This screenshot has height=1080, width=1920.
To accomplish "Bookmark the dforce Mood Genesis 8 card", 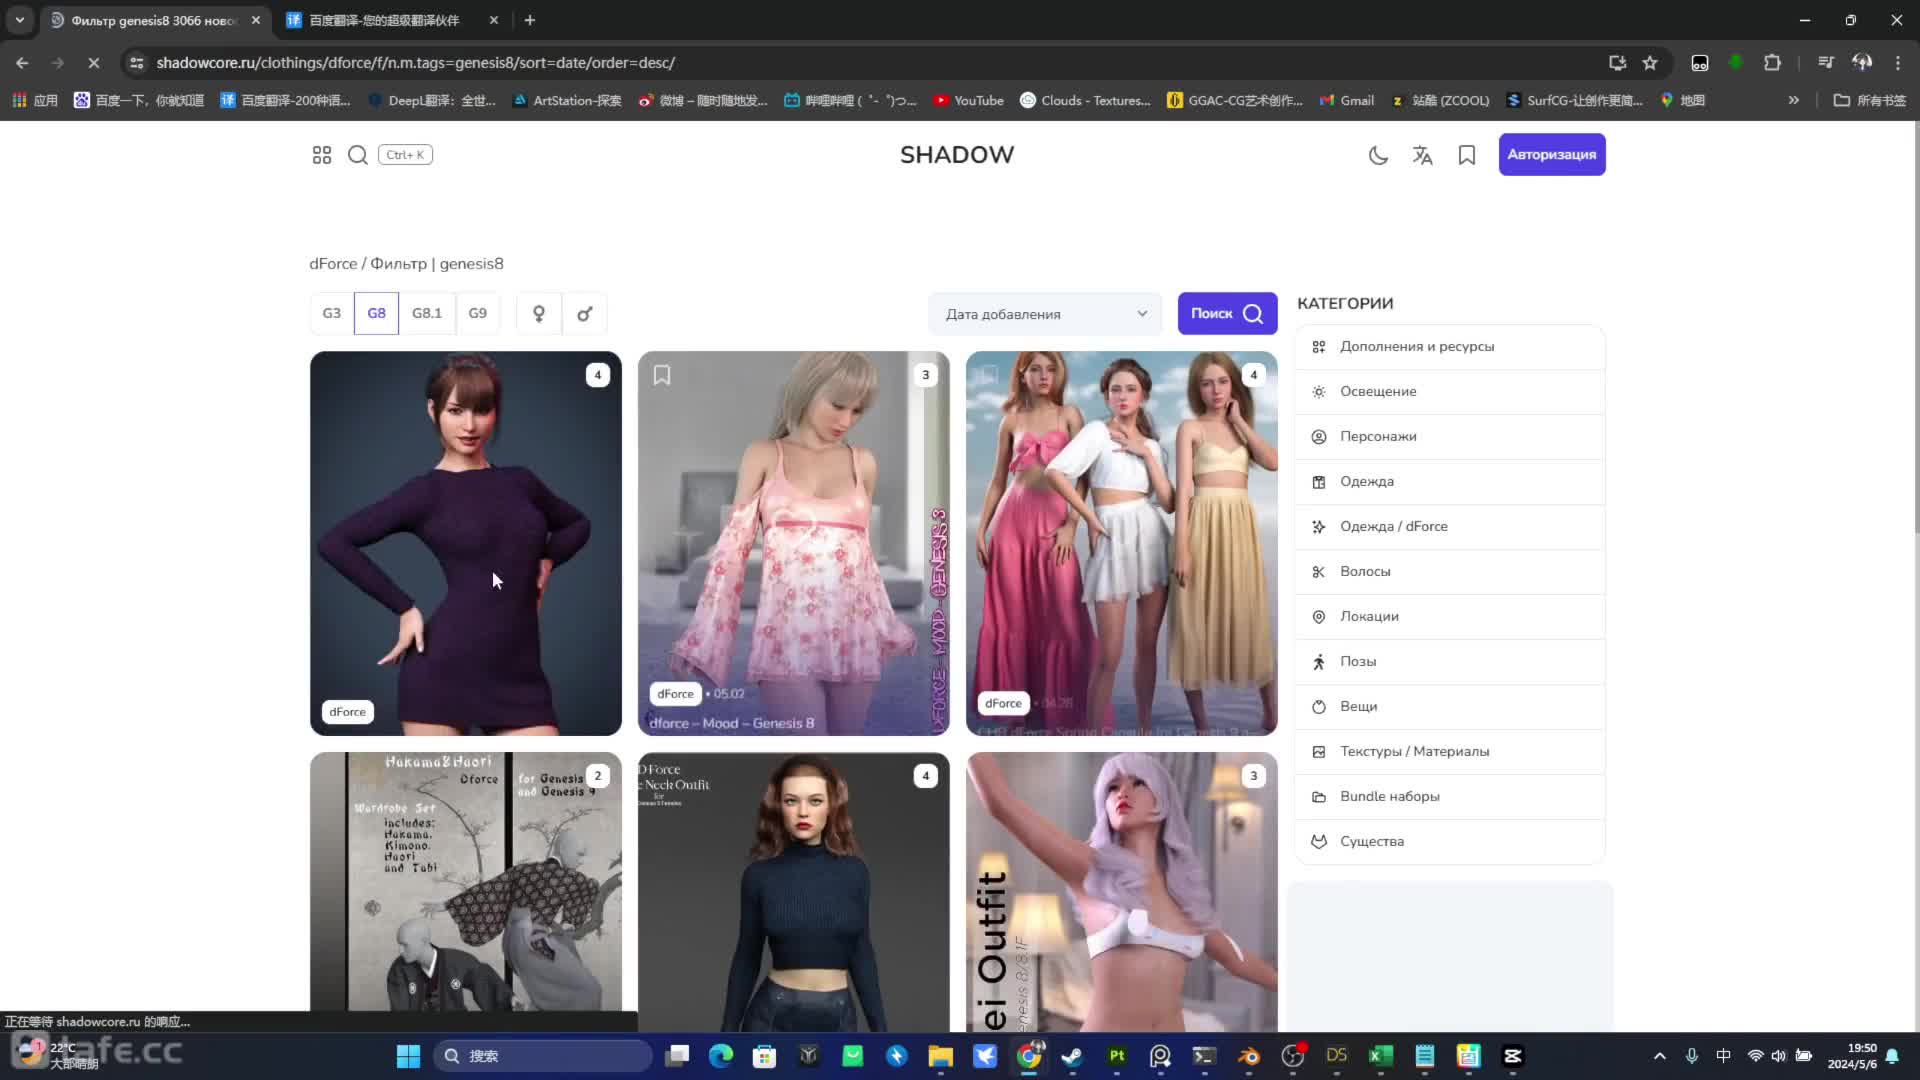I will tap(662, 375).
